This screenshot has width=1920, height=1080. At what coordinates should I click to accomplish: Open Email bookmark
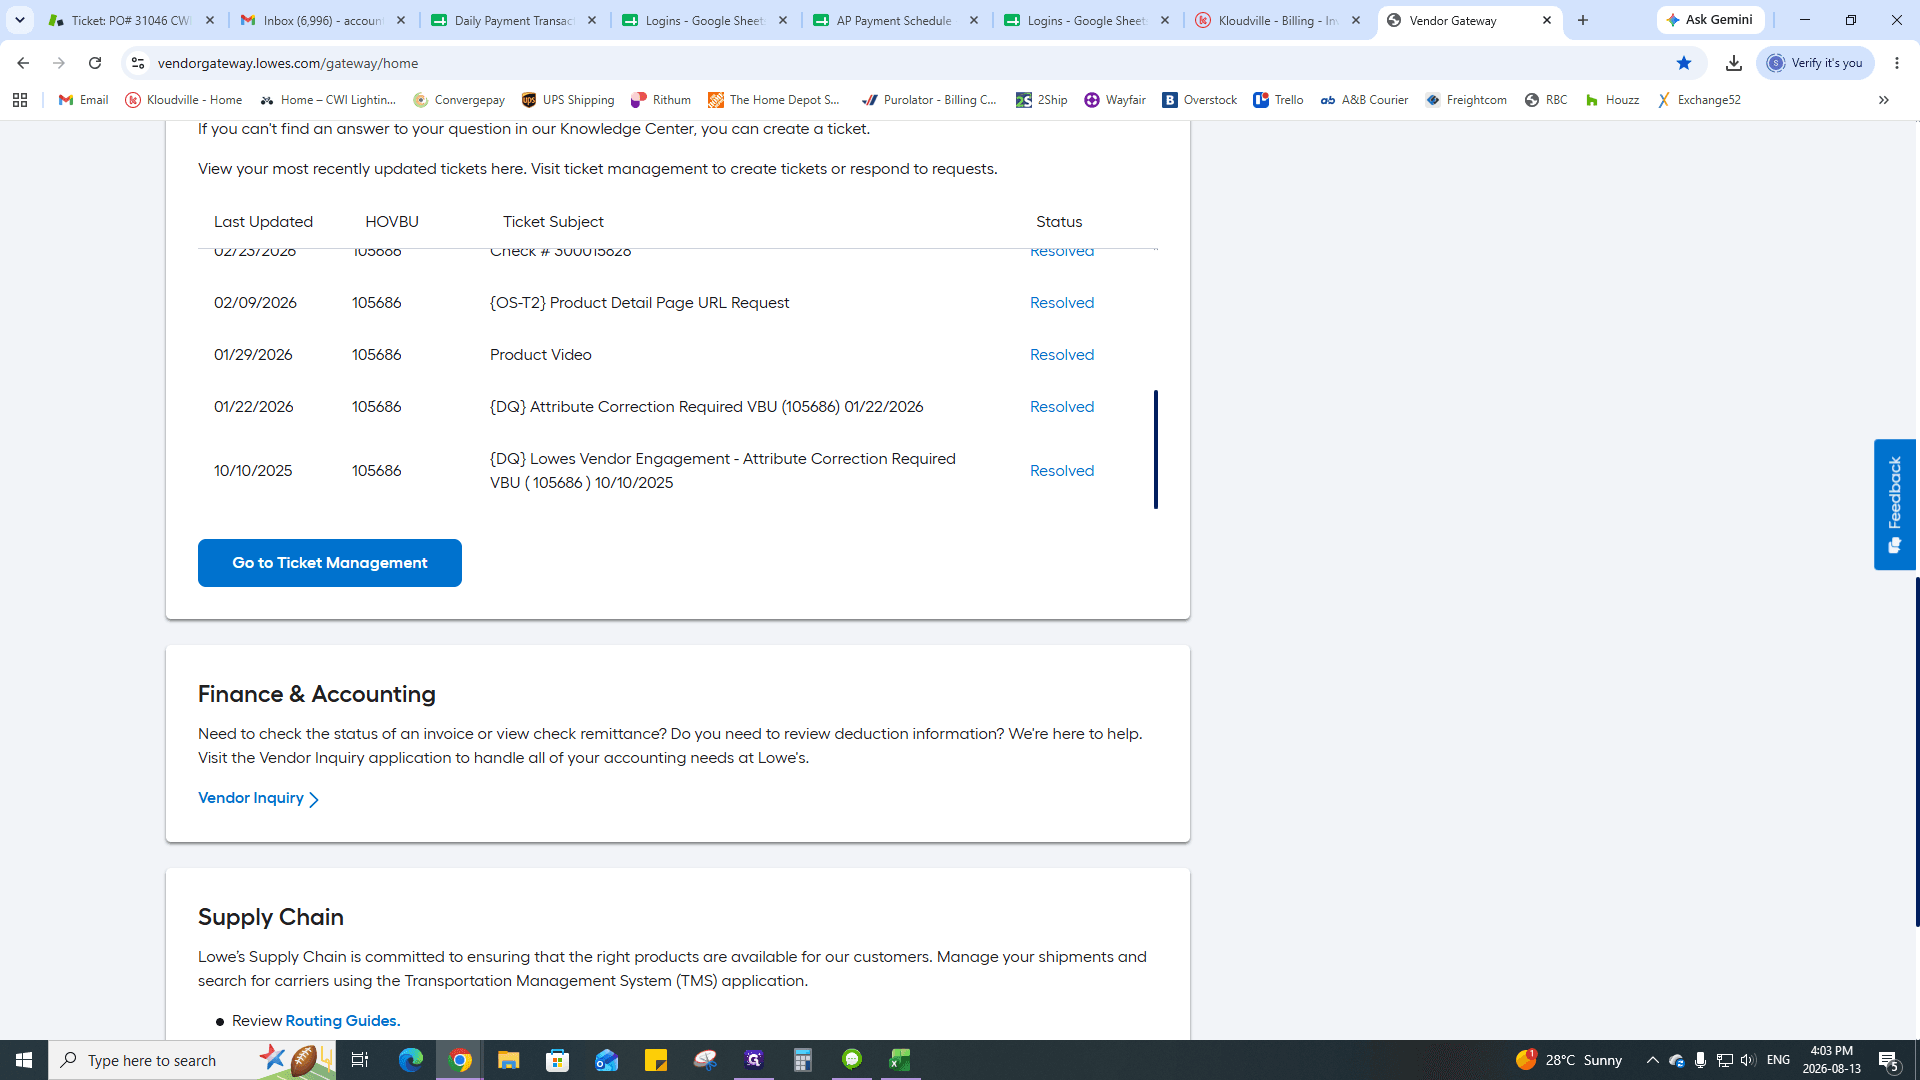[x=84, y=100]
